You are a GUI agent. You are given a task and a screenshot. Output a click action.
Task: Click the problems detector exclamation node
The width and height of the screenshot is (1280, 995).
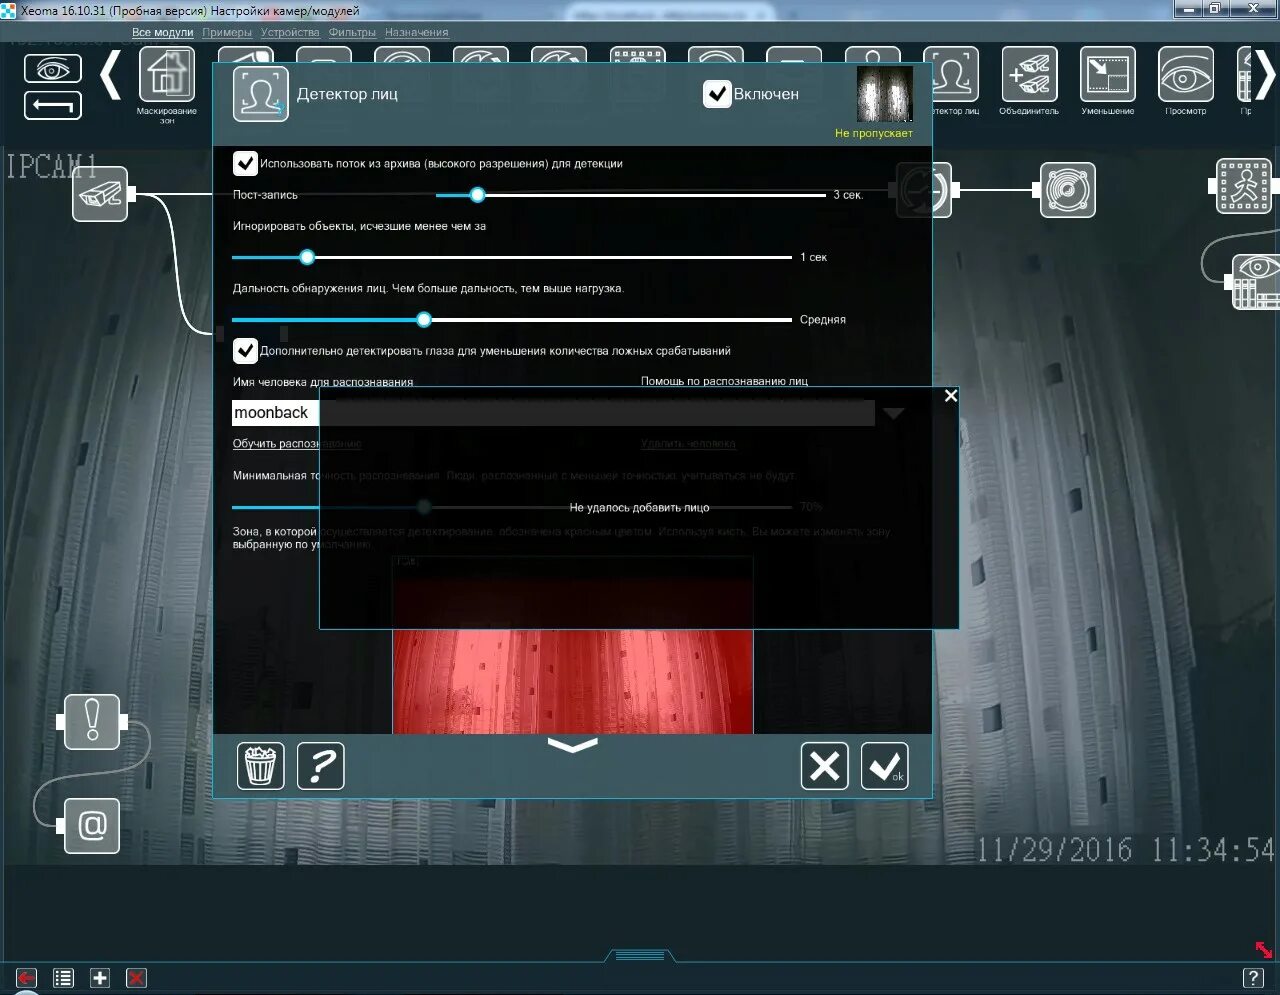click(x=92, y=722)
